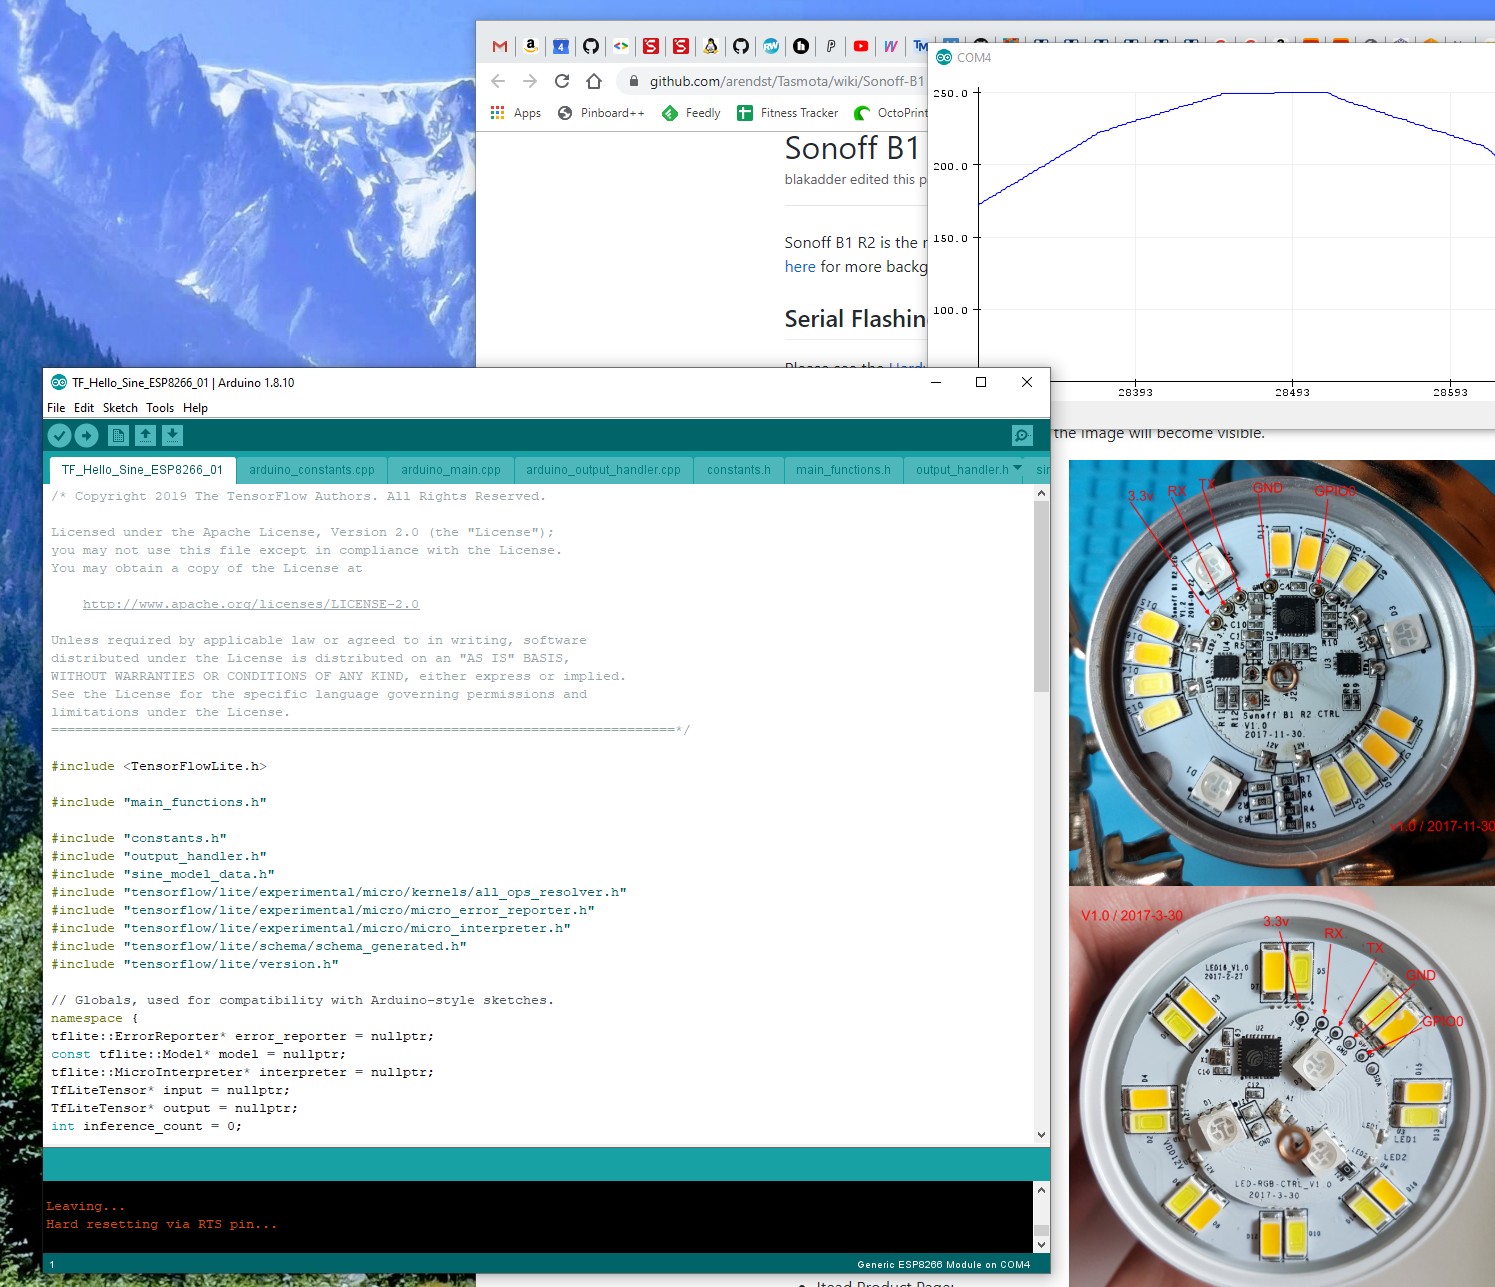
Task: Switch to the pinned Google Calendar tab
Action: pyautogui.click(x=561, y=46)
